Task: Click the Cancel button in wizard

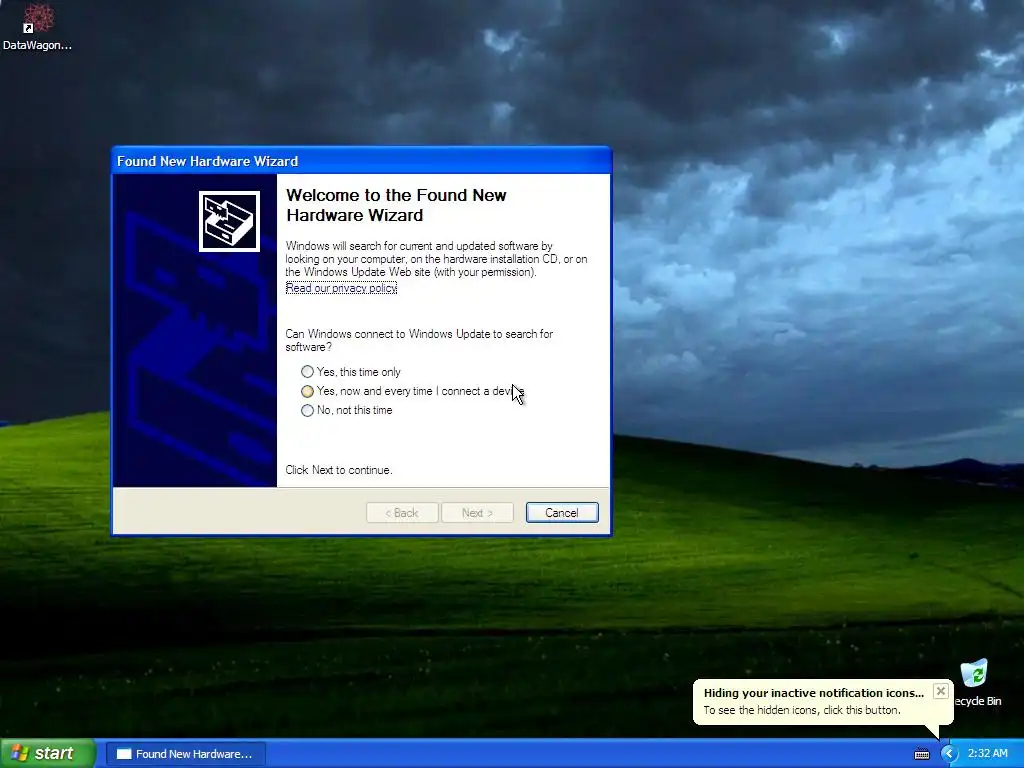Action: 562,513
